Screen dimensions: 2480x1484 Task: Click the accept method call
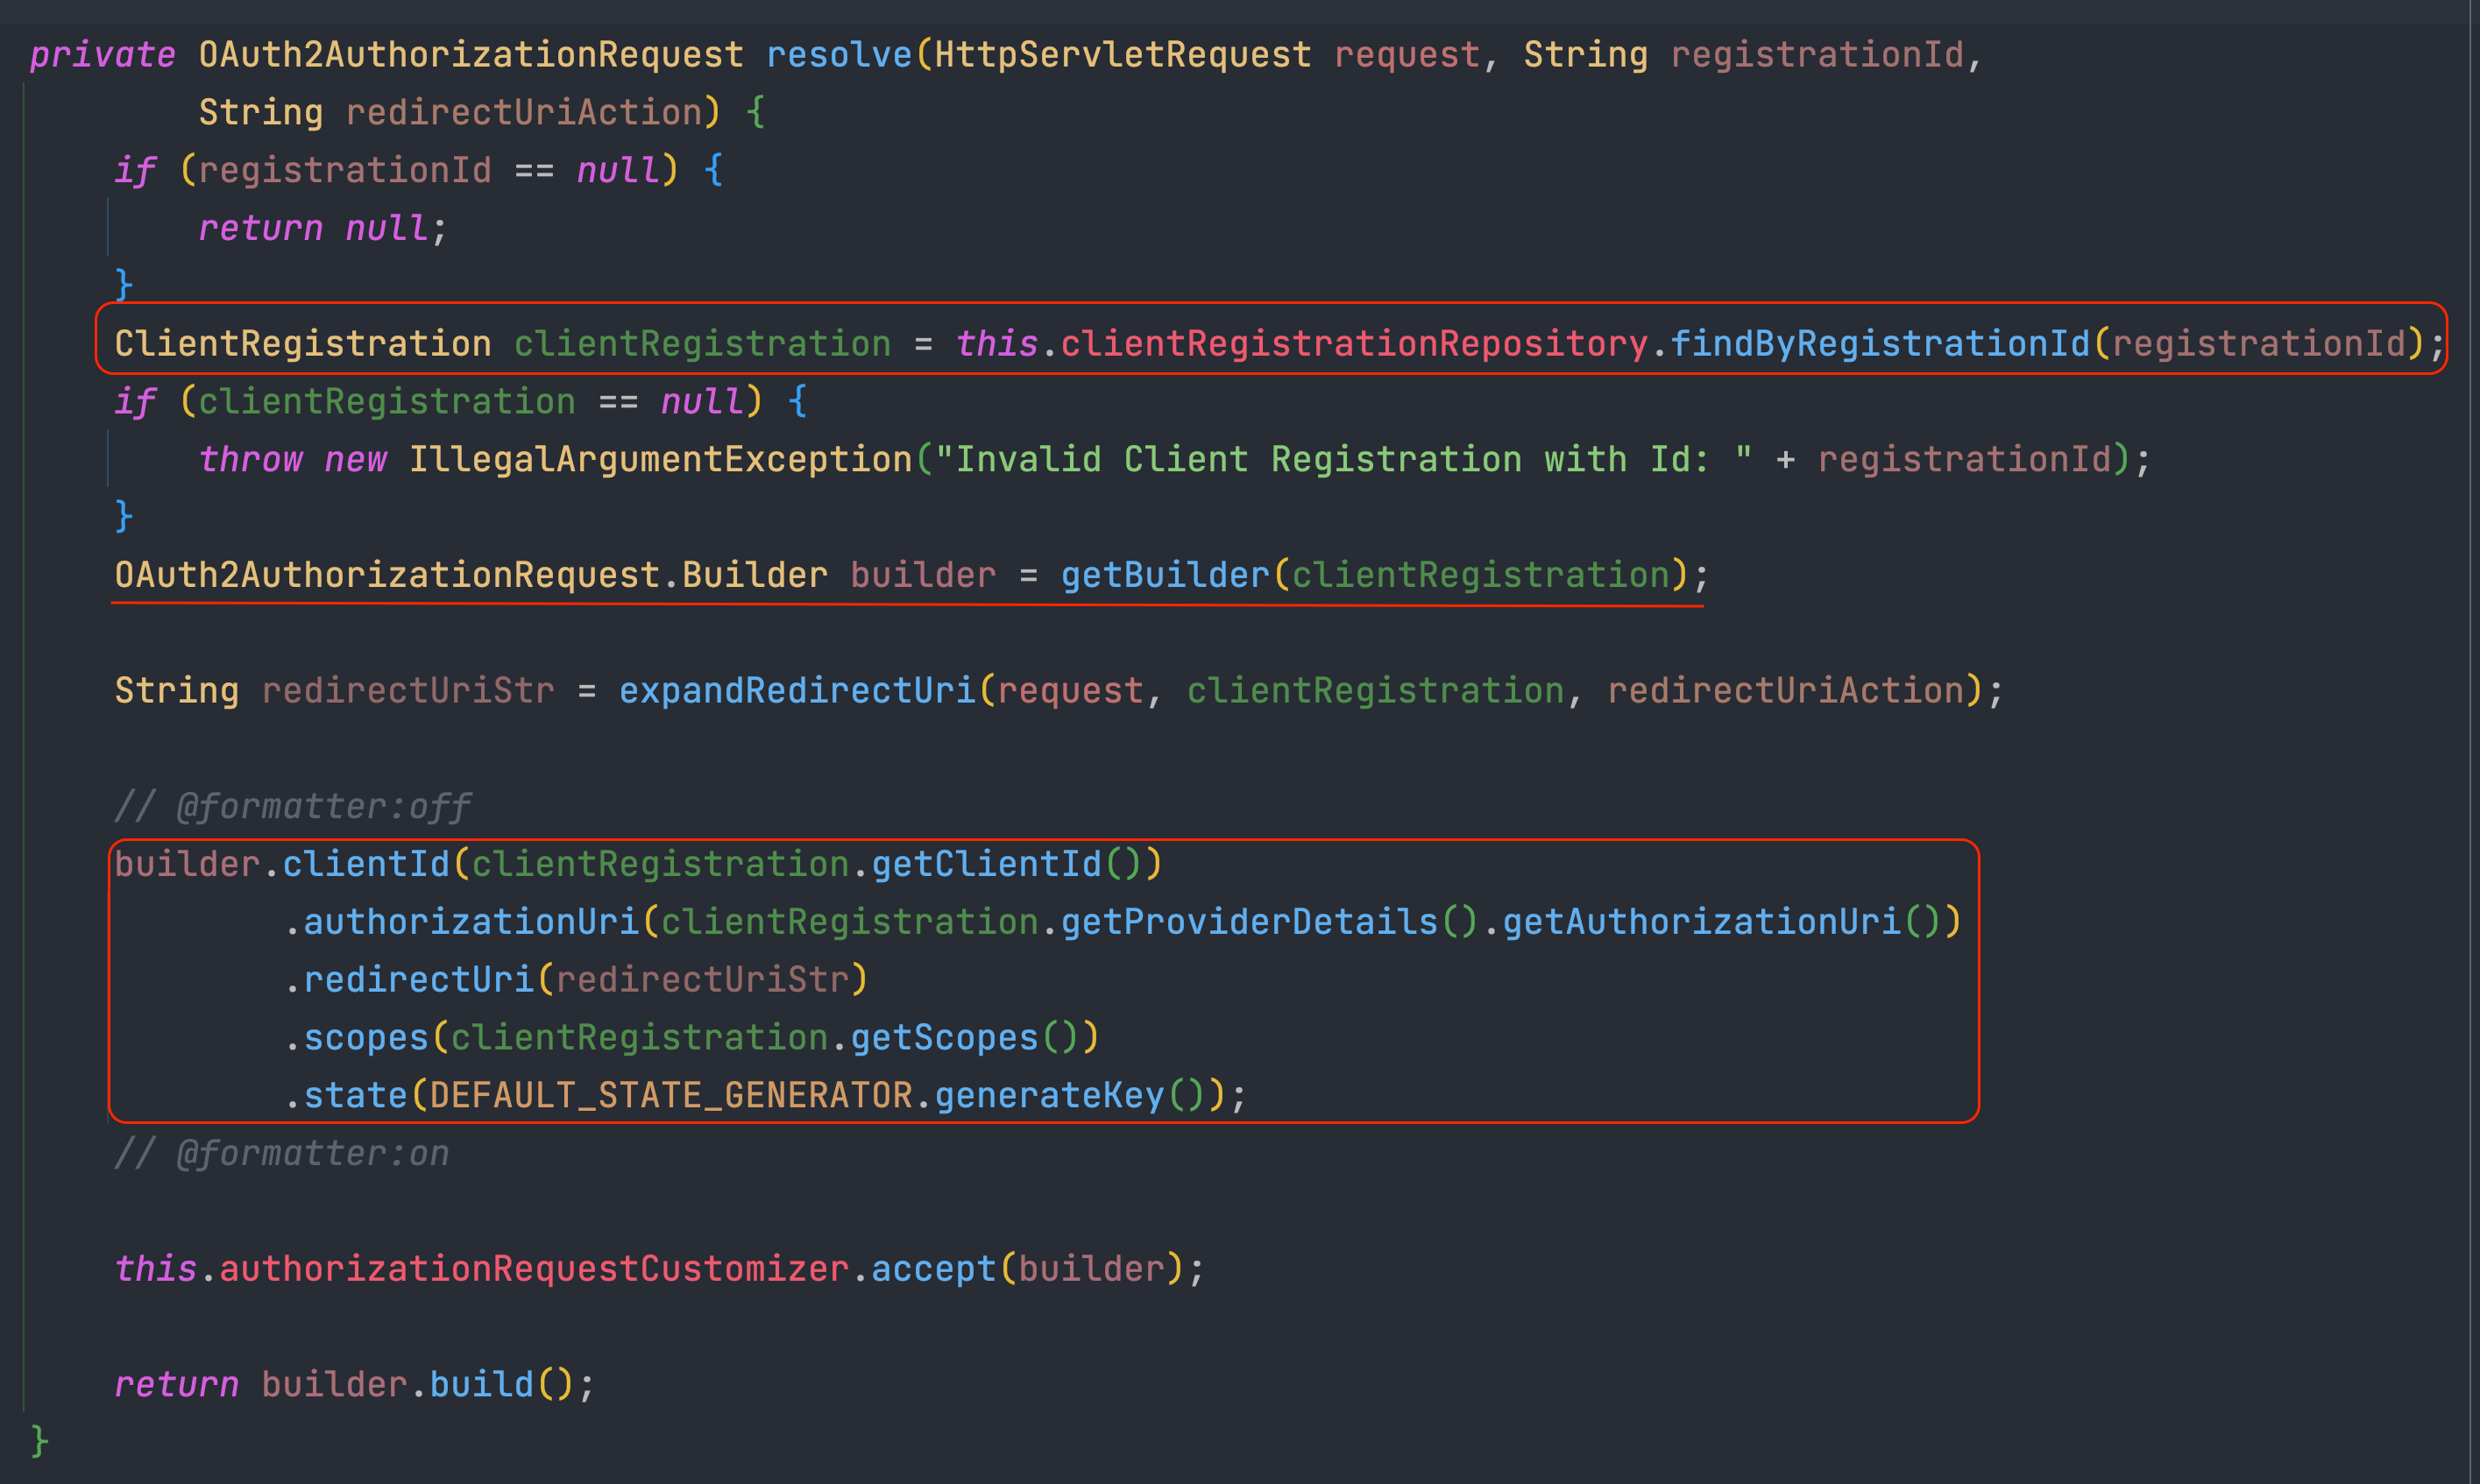(x=933, y=1268)
